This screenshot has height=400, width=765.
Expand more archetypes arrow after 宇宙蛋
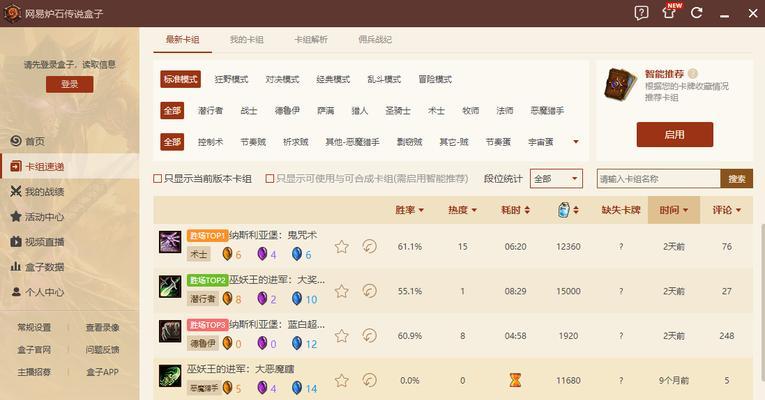click(x=576, y=142)
